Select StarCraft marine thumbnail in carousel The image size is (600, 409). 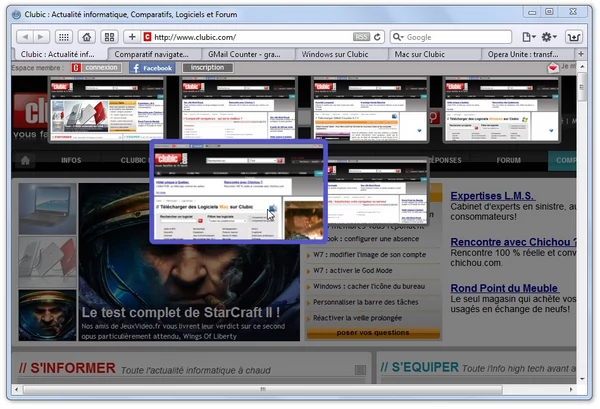click(x=47, y=315)
